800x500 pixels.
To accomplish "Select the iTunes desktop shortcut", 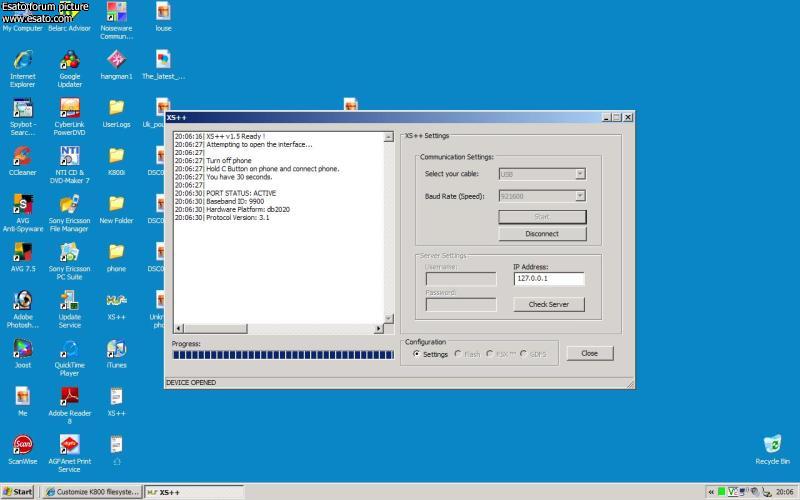I will (x=116, y=354).
